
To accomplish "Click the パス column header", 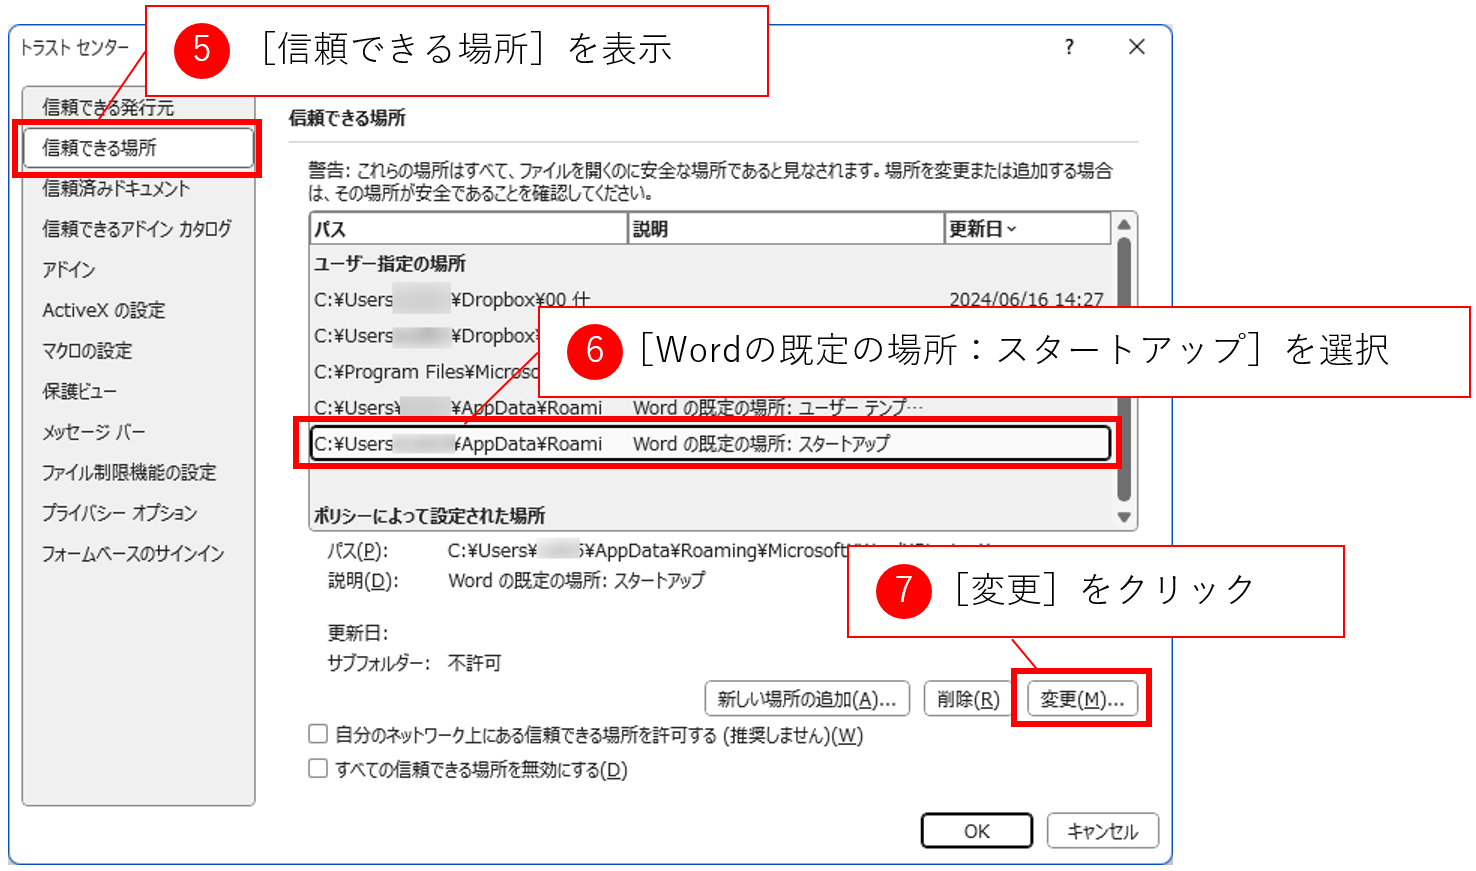I will click(x=468, y=229).
